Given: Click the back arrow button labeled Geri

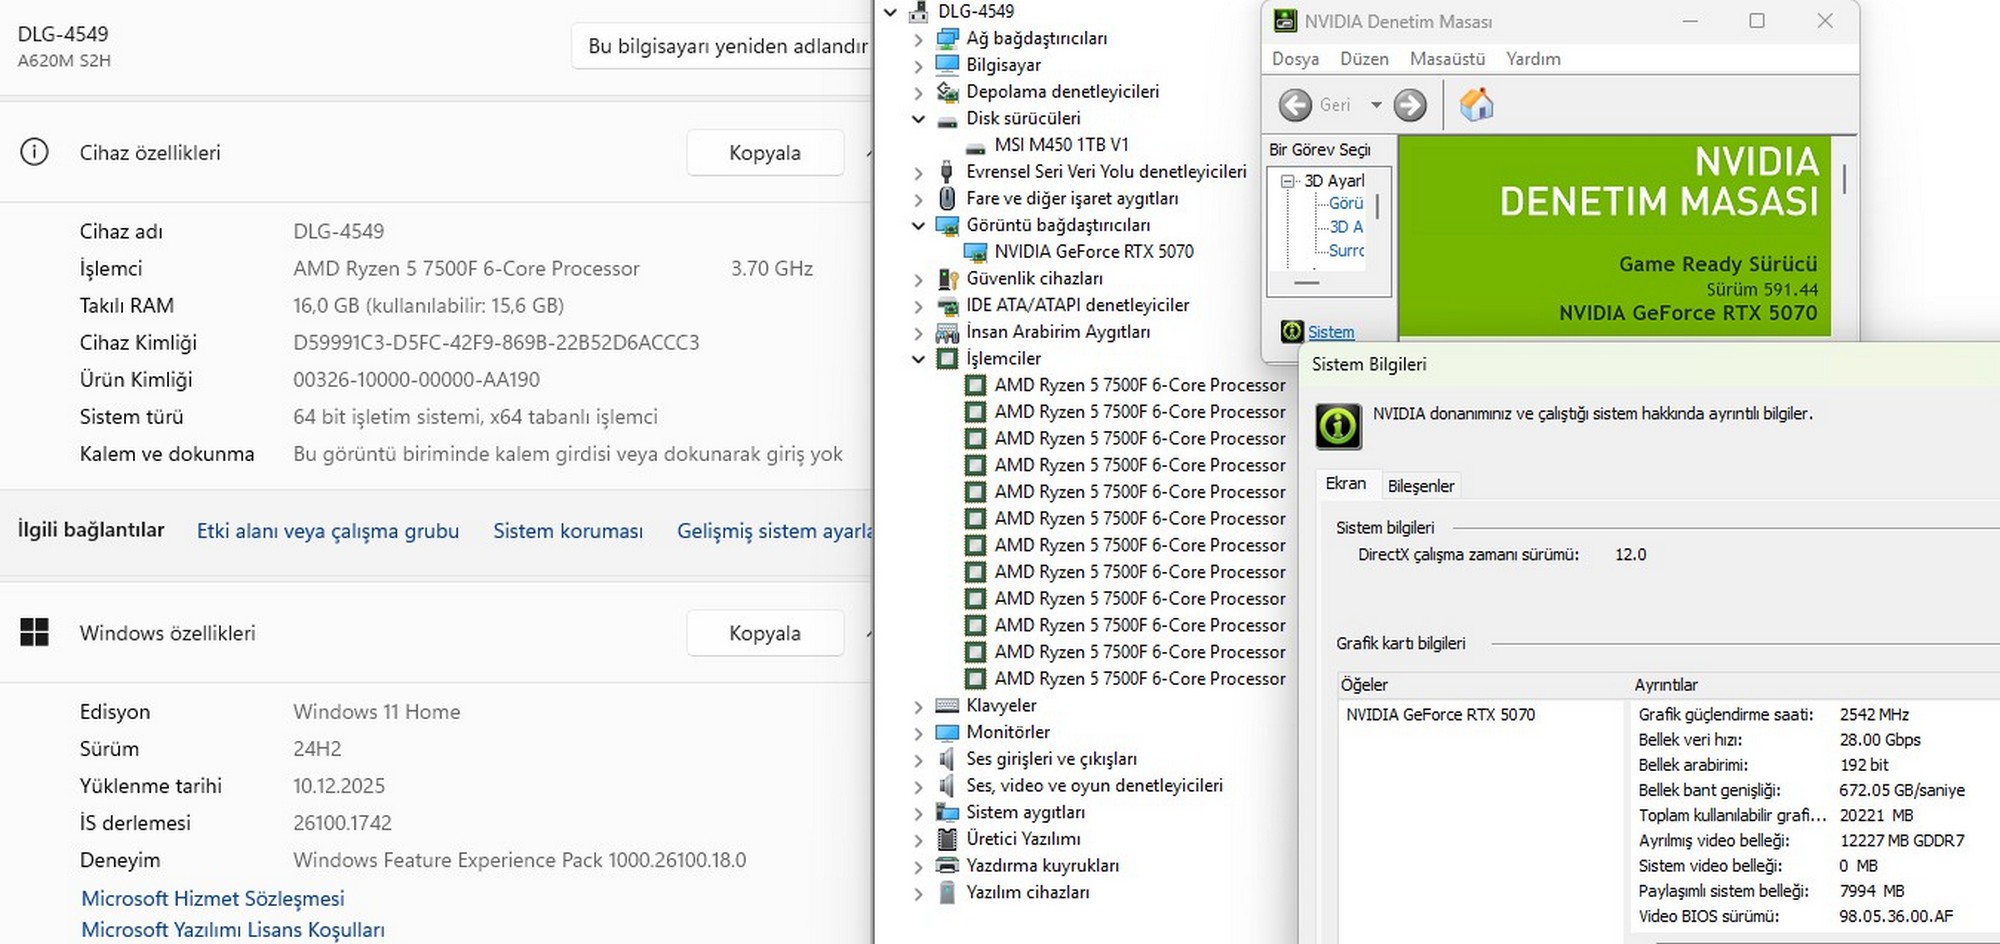Looking at the screenshot, I should [1296, 105].
